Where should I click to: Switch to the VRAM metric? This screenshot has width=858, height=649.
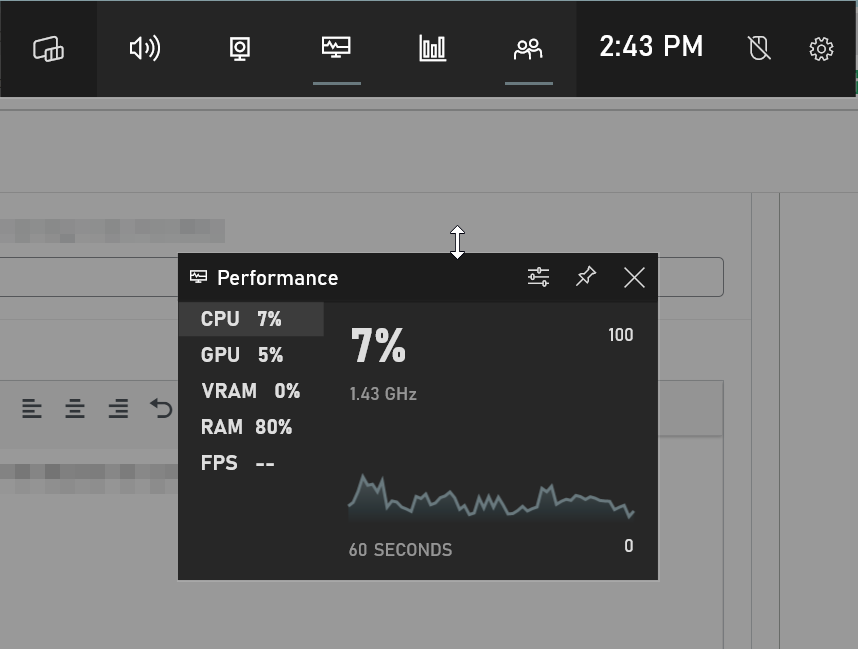coord(250,391)
